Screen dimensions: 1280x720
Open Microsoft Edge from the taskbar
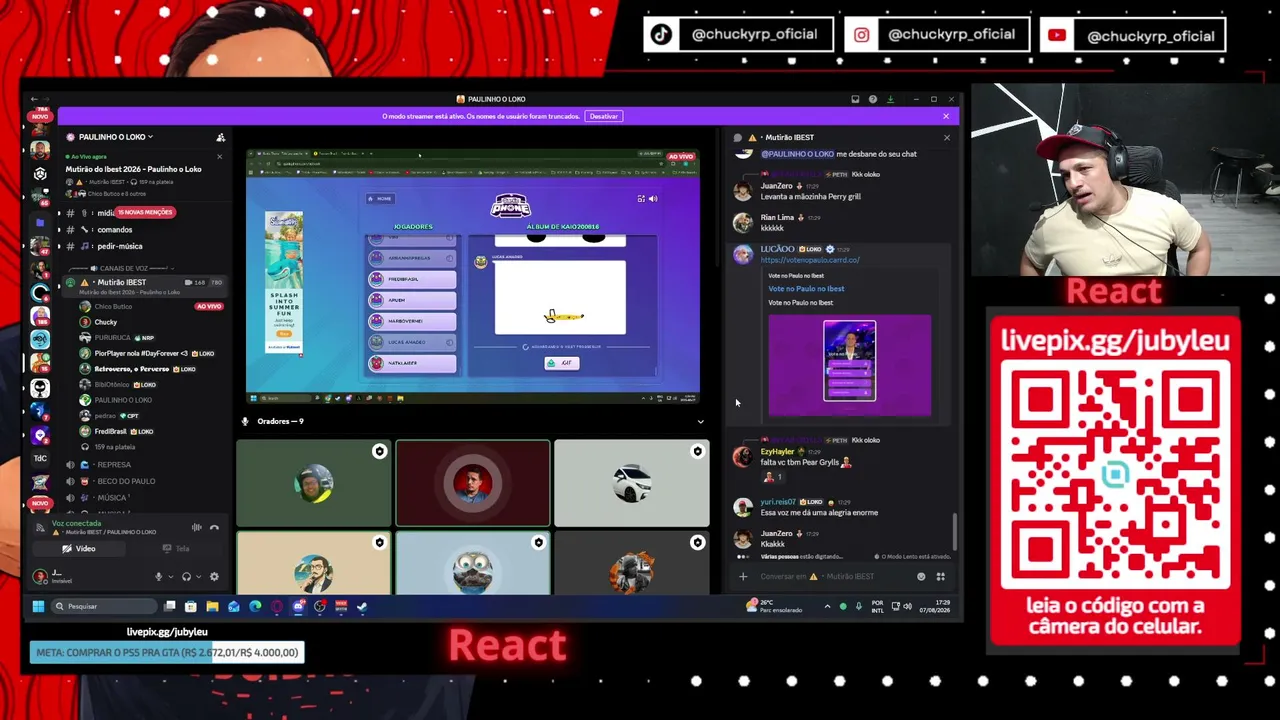(255, 606)
